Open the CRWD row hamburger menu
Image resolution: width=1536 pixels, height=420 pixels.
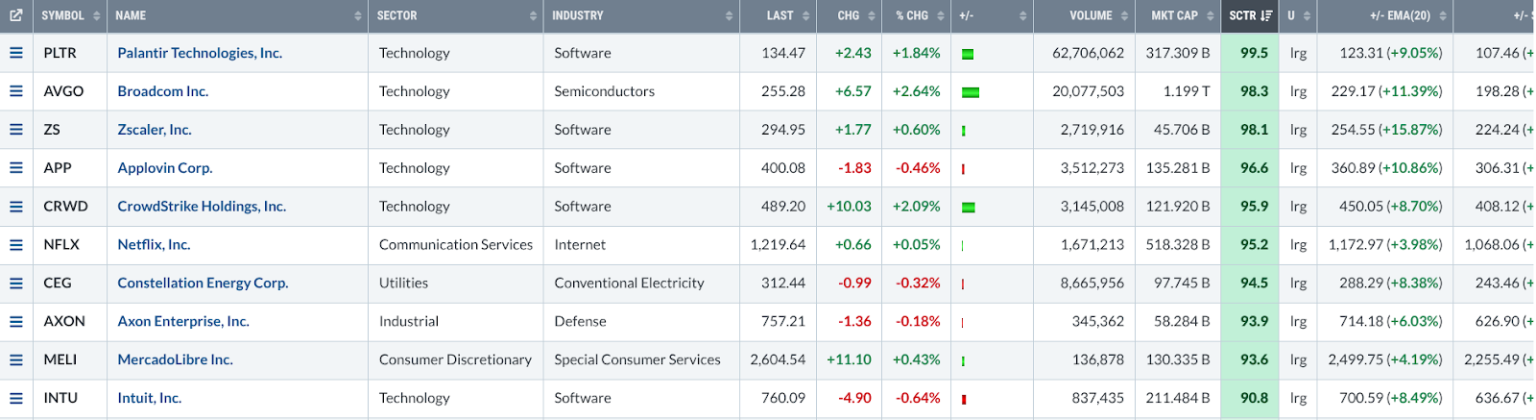tap(16, 206)
